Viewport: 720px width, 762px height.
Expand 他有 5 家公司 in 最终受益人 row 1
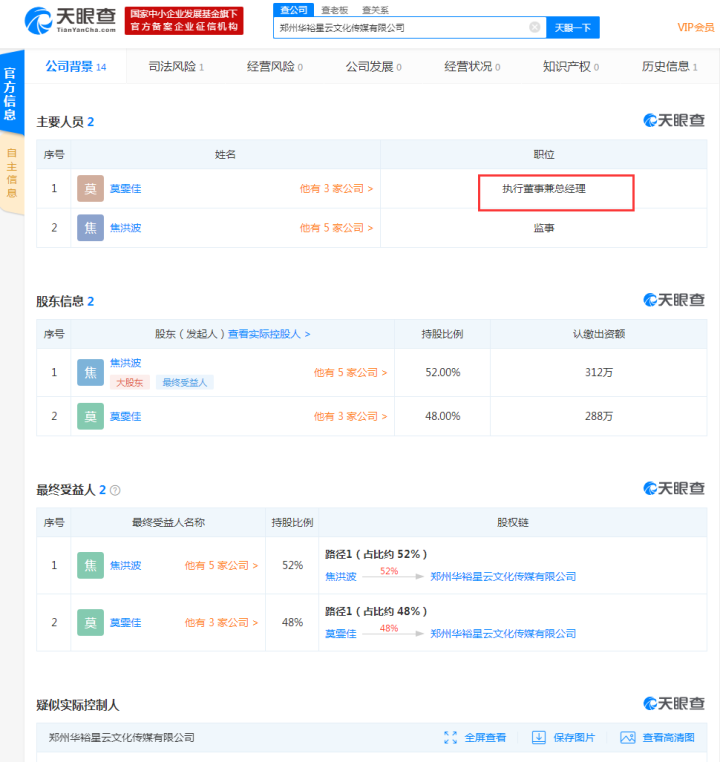point(221,566)
